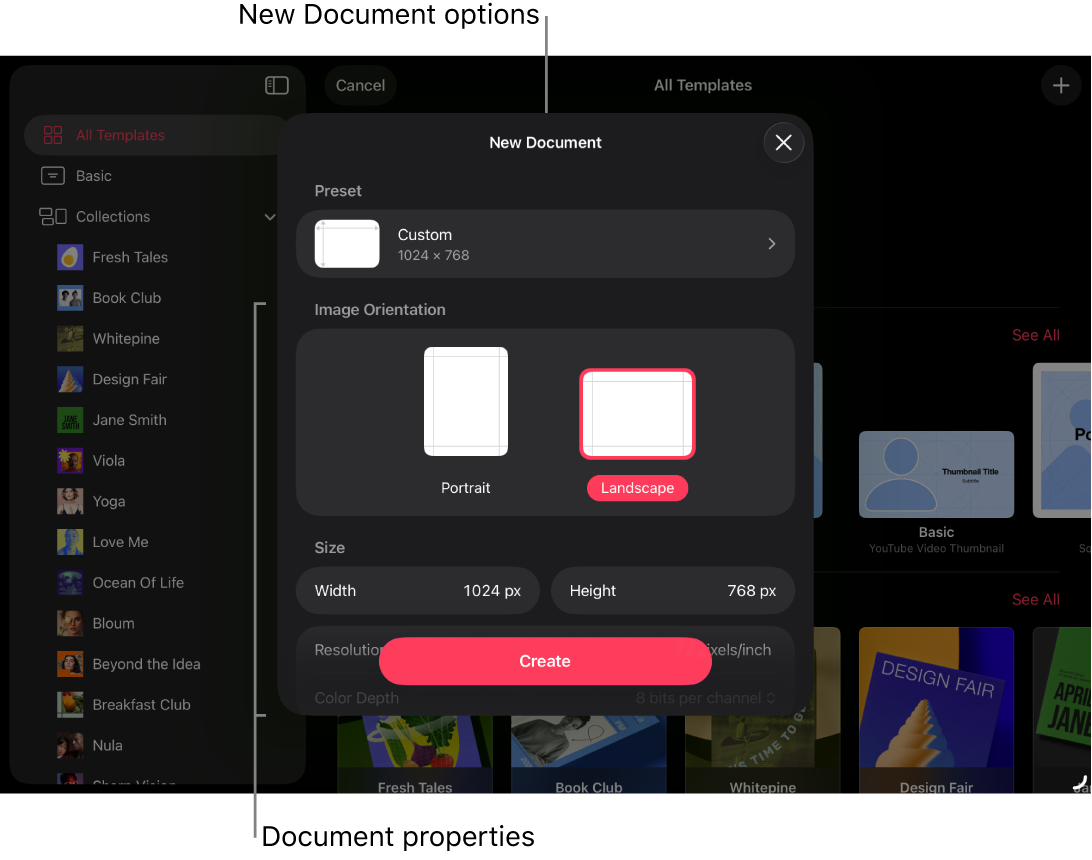
Task: Tap the plus icon to add new document
Action: pos(1061,85)
